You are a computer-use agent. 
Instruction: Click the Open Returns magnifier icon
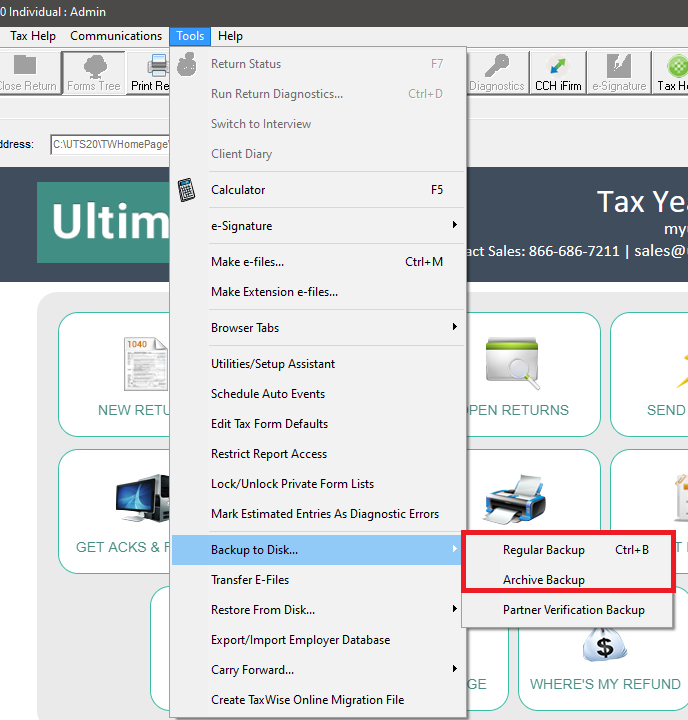(x=513, y=363)
